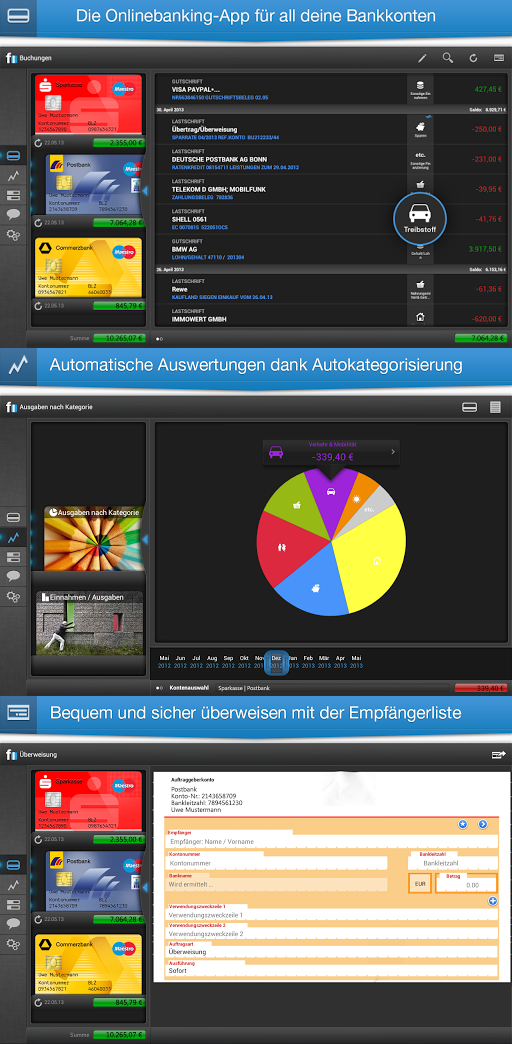512x1044 pixels.
Task: Click the EUR currency button
Action: click(419, 884)
